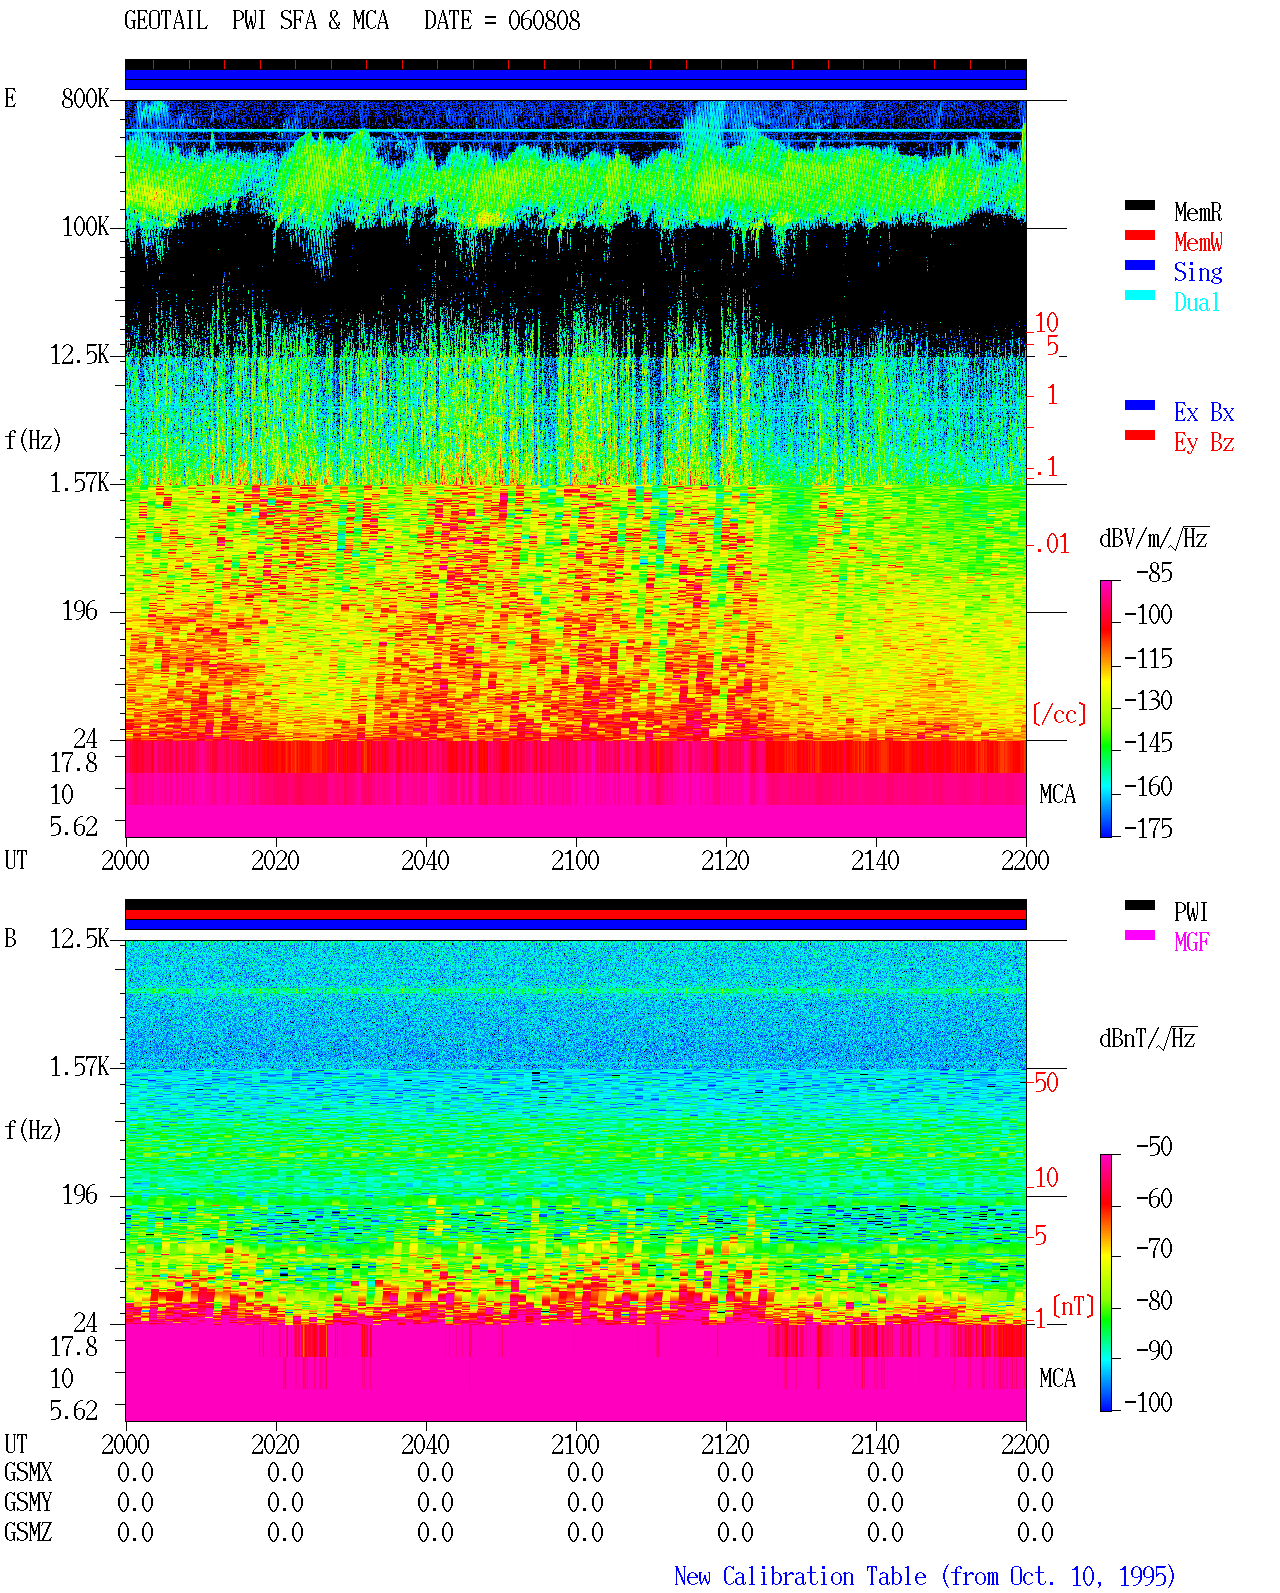Click the red Ey Bz legend swatch
This screenshot has width=1280, height=1593.
tap(1140, 436)
